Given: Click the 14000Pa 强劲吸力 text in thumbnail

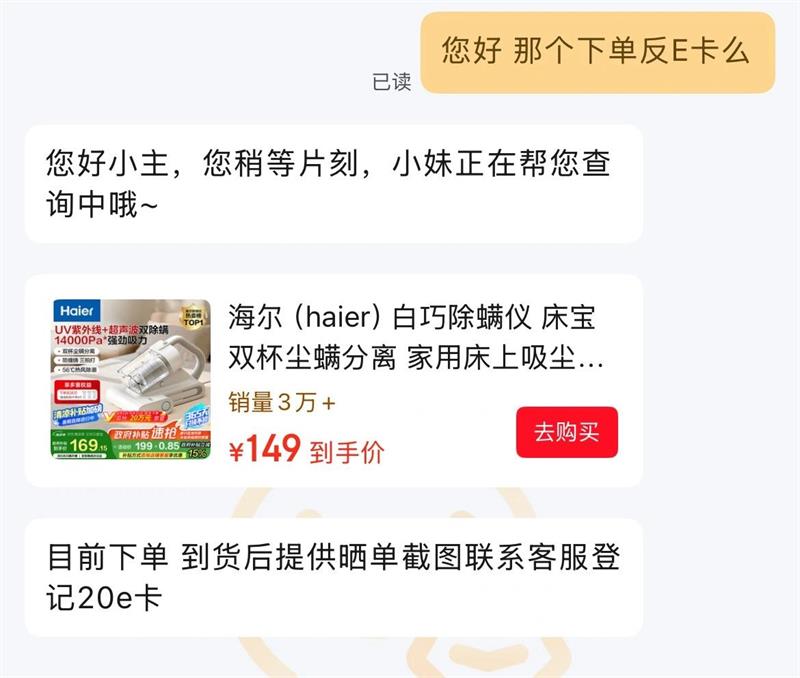Looking at the screenshot, I should pos(101,340).
